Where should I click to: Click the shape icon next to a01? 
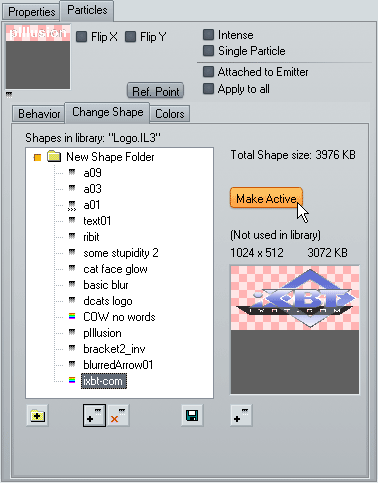tap(72, 205)
